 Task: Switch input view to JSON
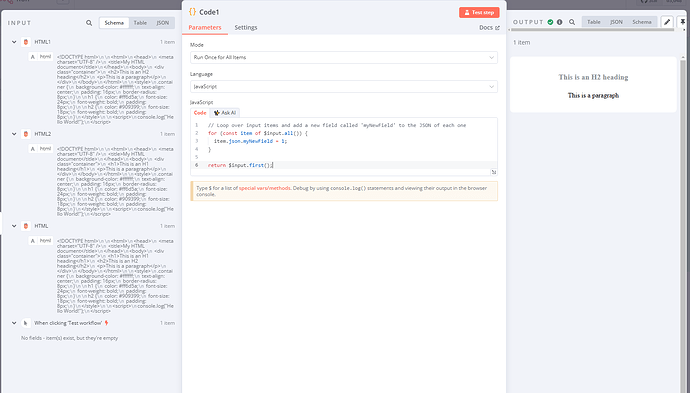[163, 23]
